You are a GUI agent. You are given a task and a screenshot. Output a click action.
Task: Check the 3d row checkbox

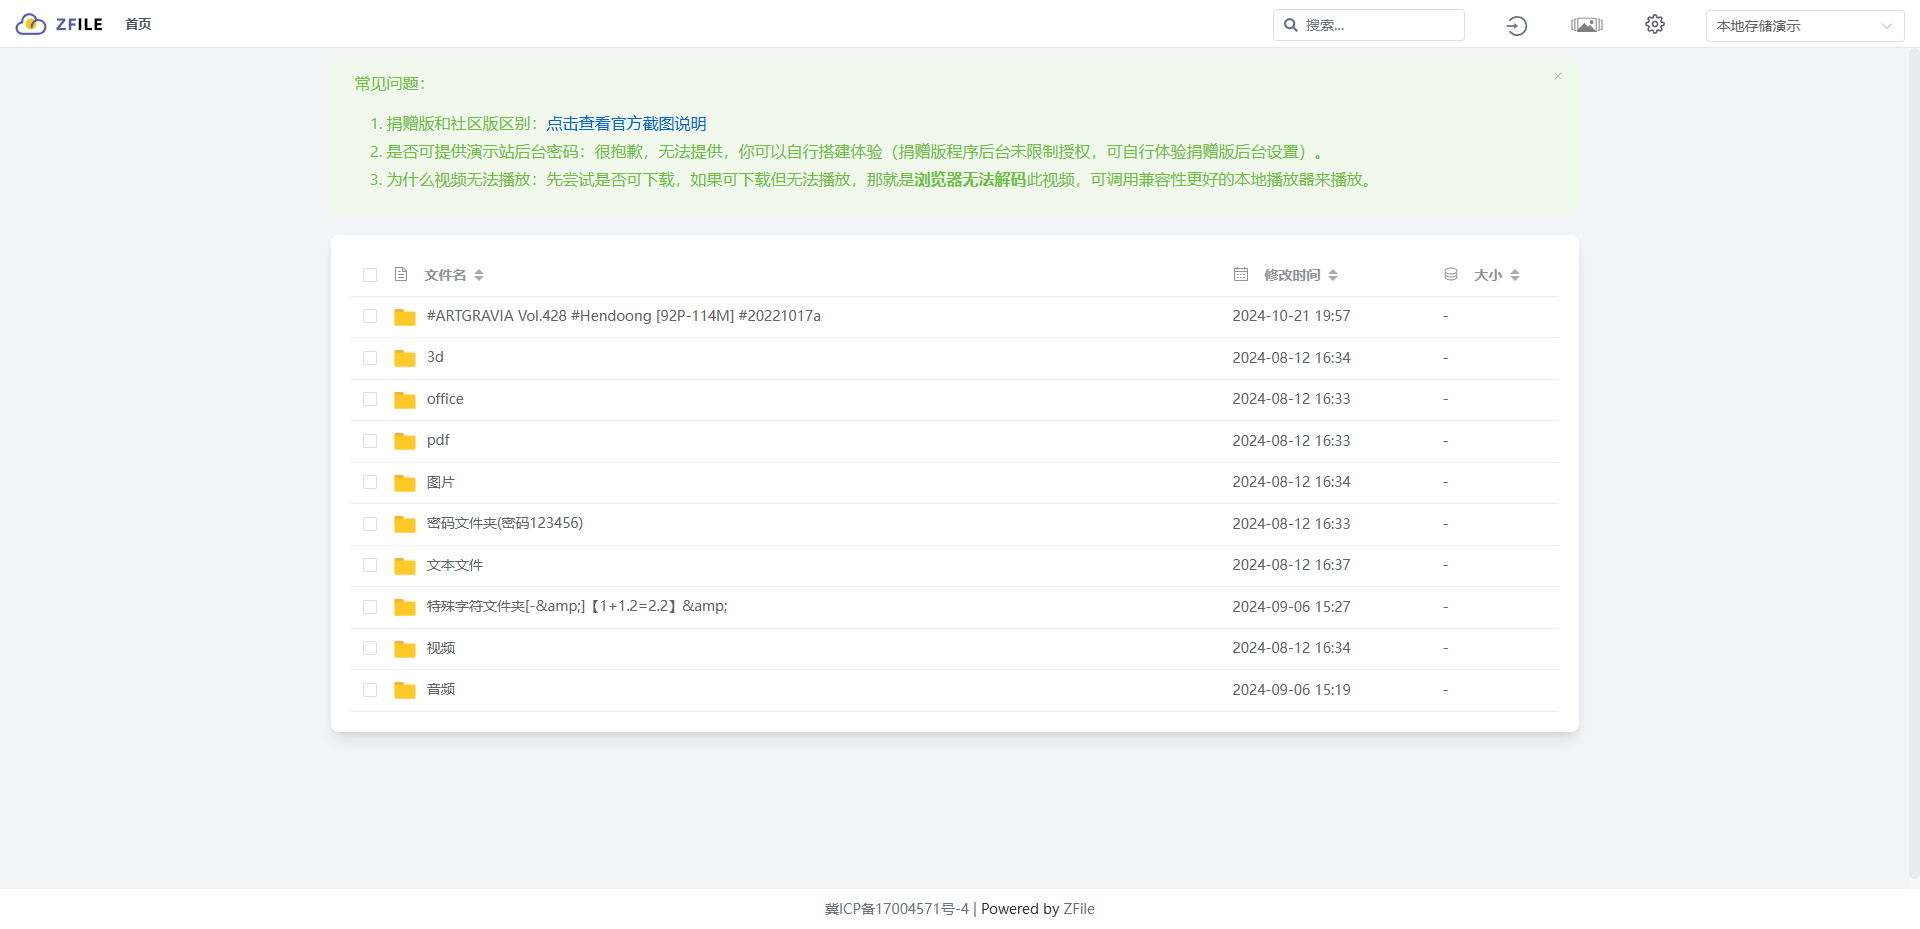pos(370,358)
